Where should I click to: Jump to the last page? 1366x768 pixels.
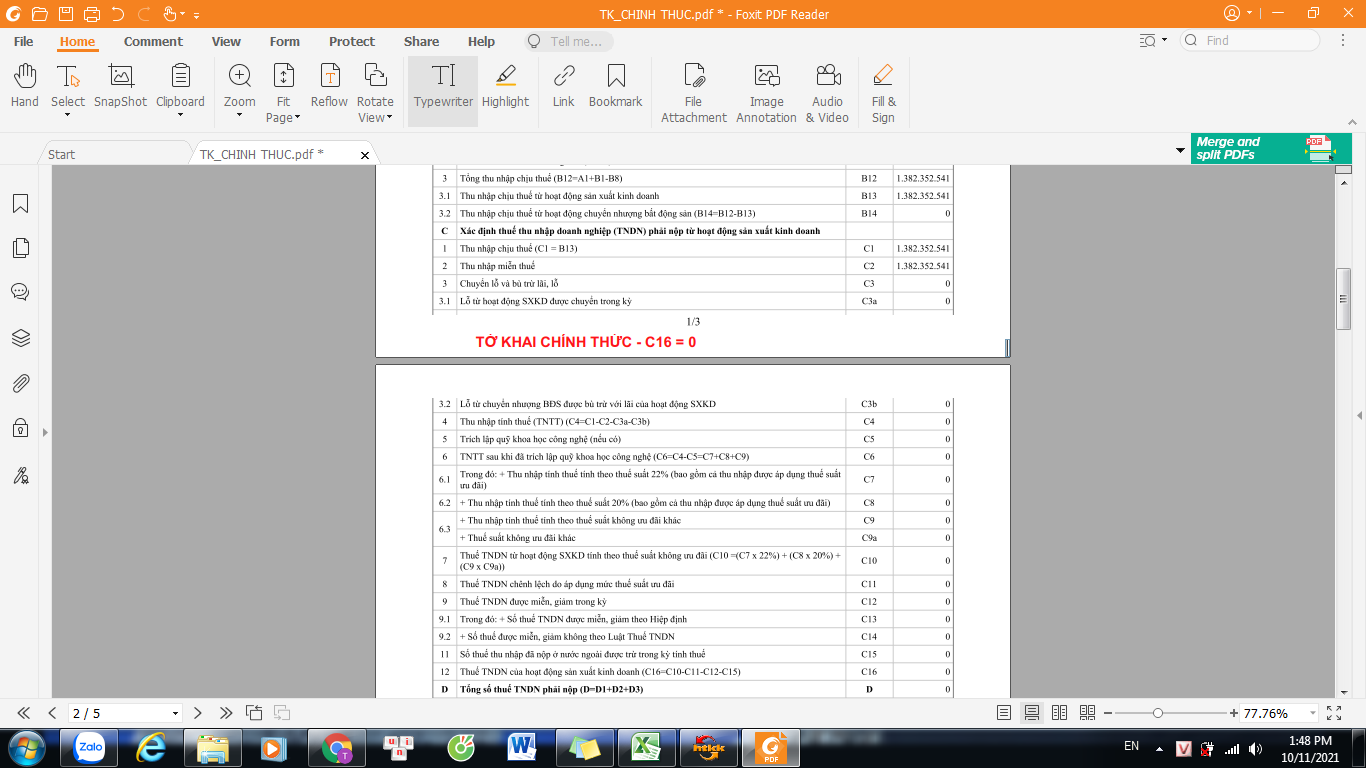click(x=226, y=713)
